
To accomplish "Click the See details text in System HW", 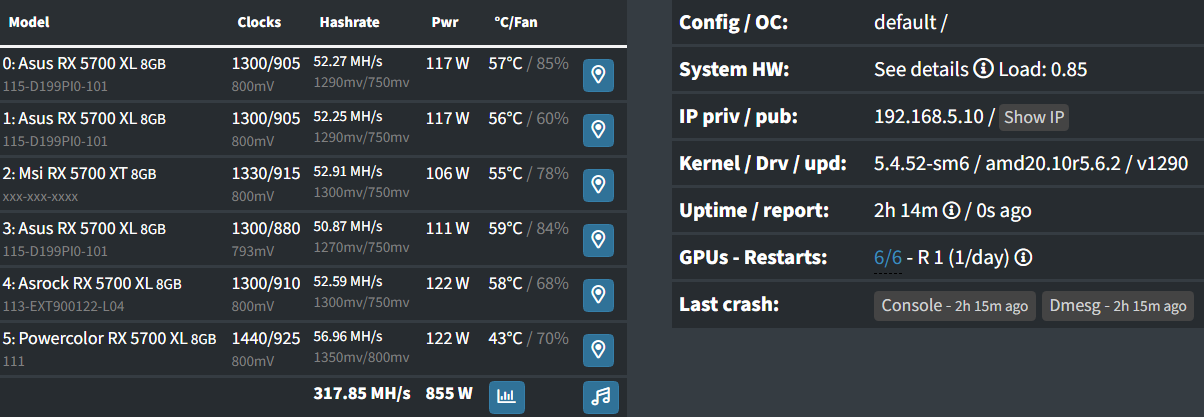I will point(921,70).
